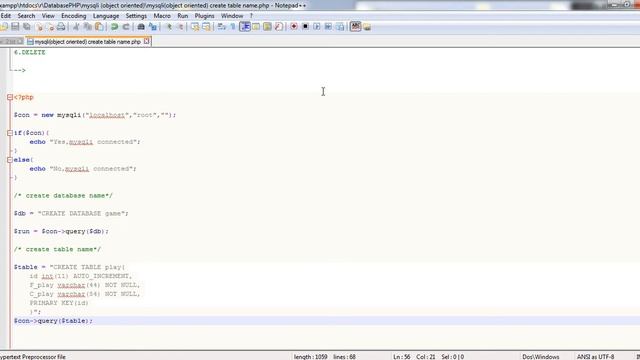Click the PRIMARY KEY(id) line
The width and height of the screenshot is (640, 360).
[x=59, y=303]
